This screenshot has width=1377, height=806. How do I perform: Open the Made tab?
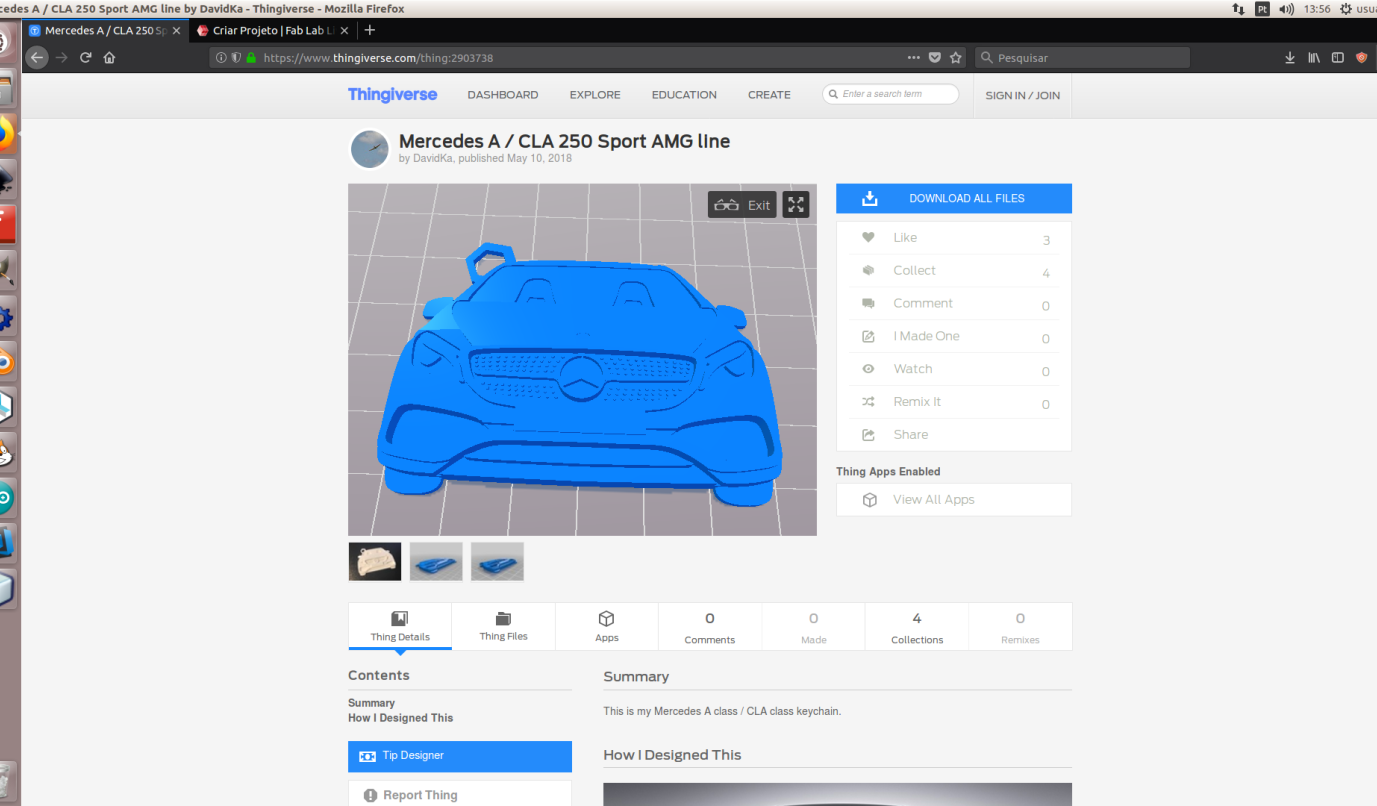point(814,626)
